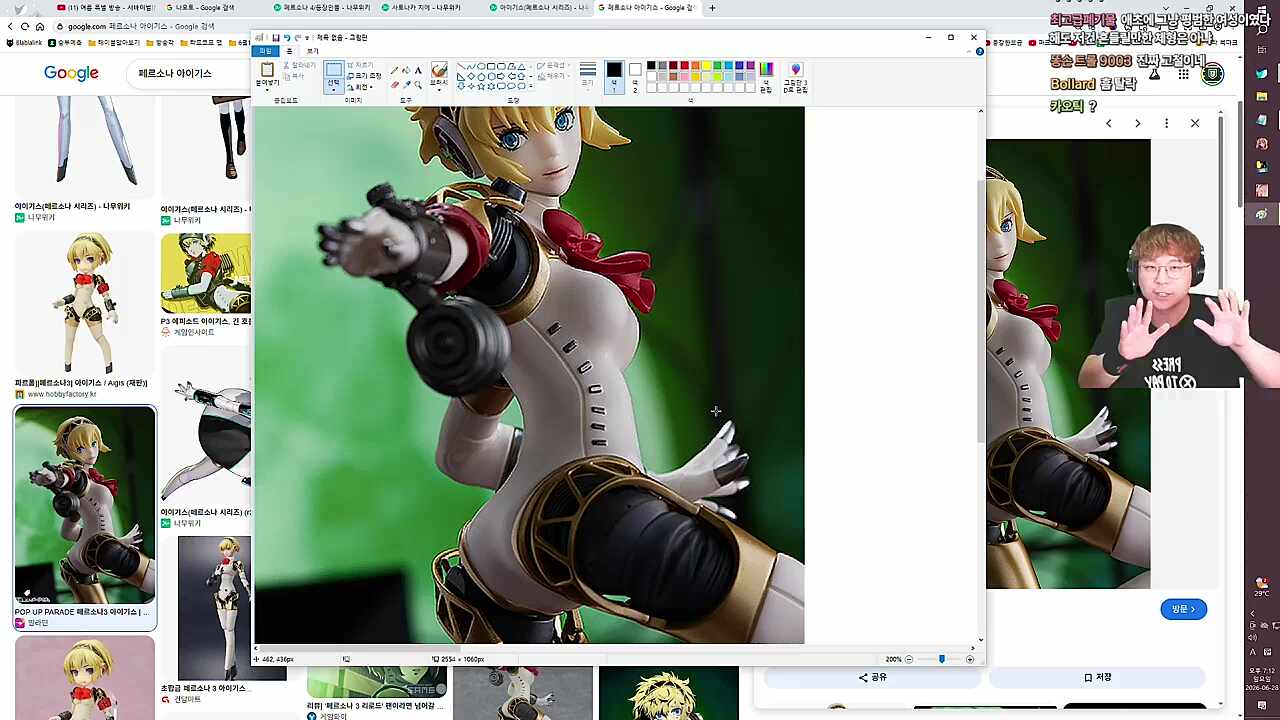
Task: Click Paint vertical scrollbar
Action: point(980,310)
